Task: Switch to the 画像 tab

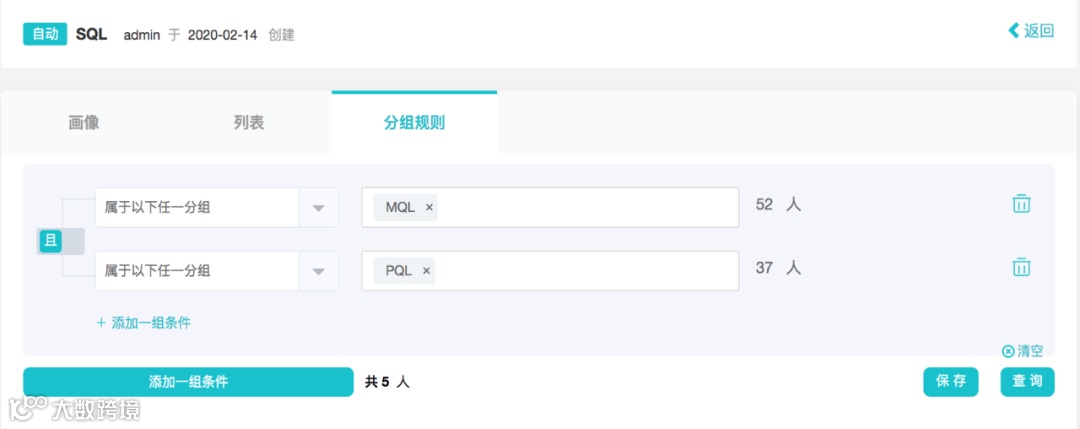Action: [x=84, y=123]
